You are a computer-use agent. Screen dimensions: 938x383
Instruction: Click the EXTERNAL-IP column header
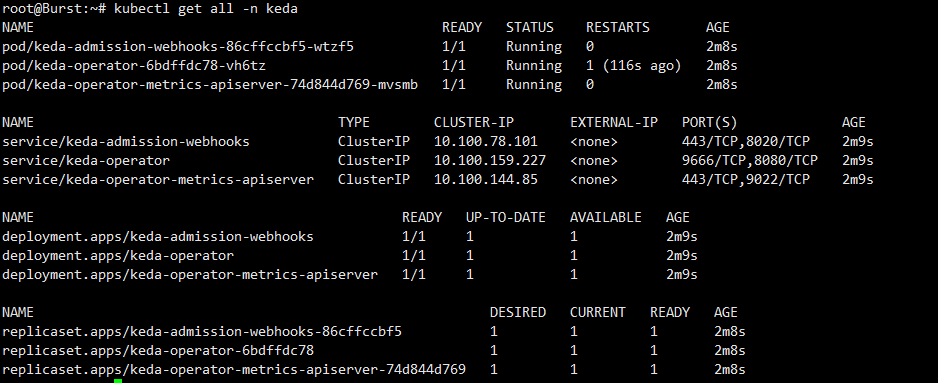click(614, 123)
